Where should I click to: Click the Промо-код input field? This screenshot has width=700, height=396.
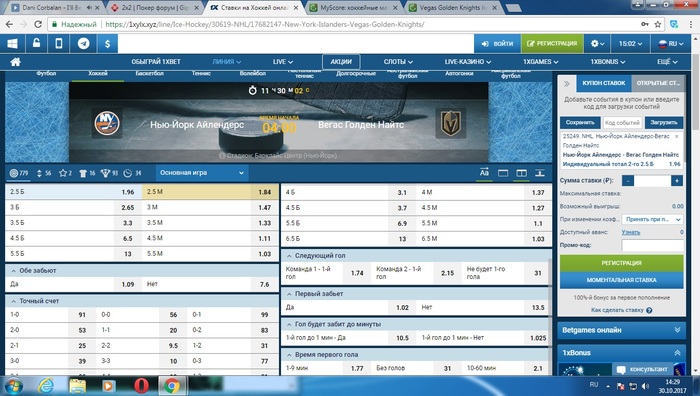[x=652, y=245]
